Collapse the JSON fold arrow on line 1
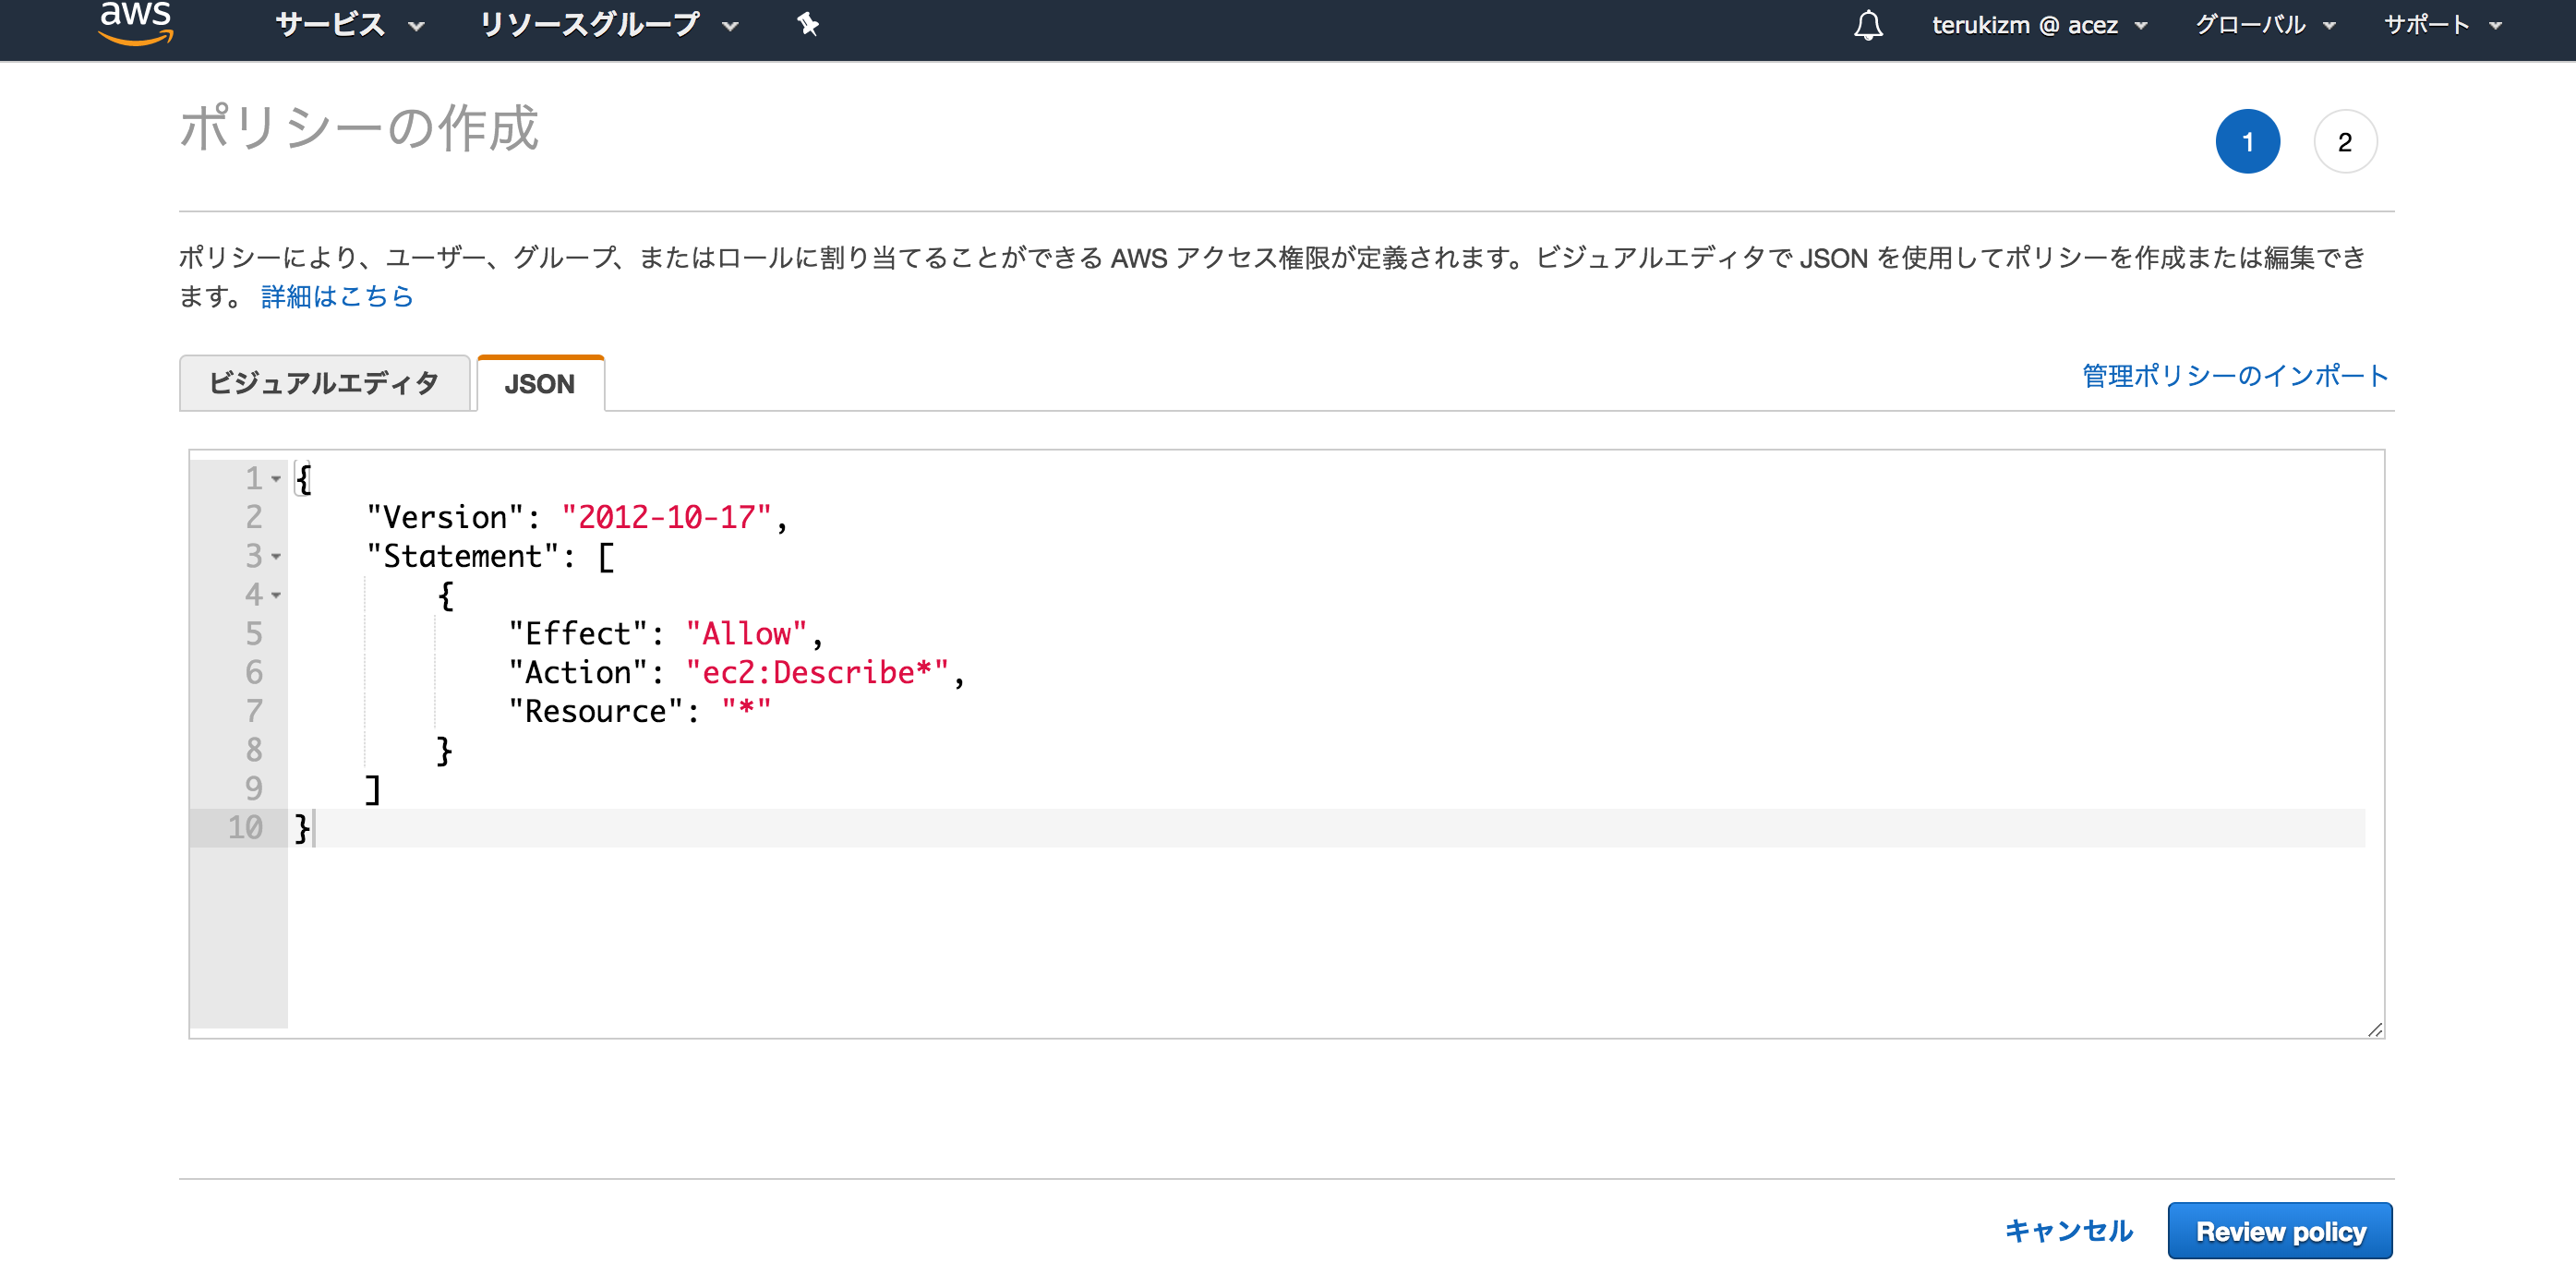Screen dimensions: 2576x1287 click(x=276, y=479)
